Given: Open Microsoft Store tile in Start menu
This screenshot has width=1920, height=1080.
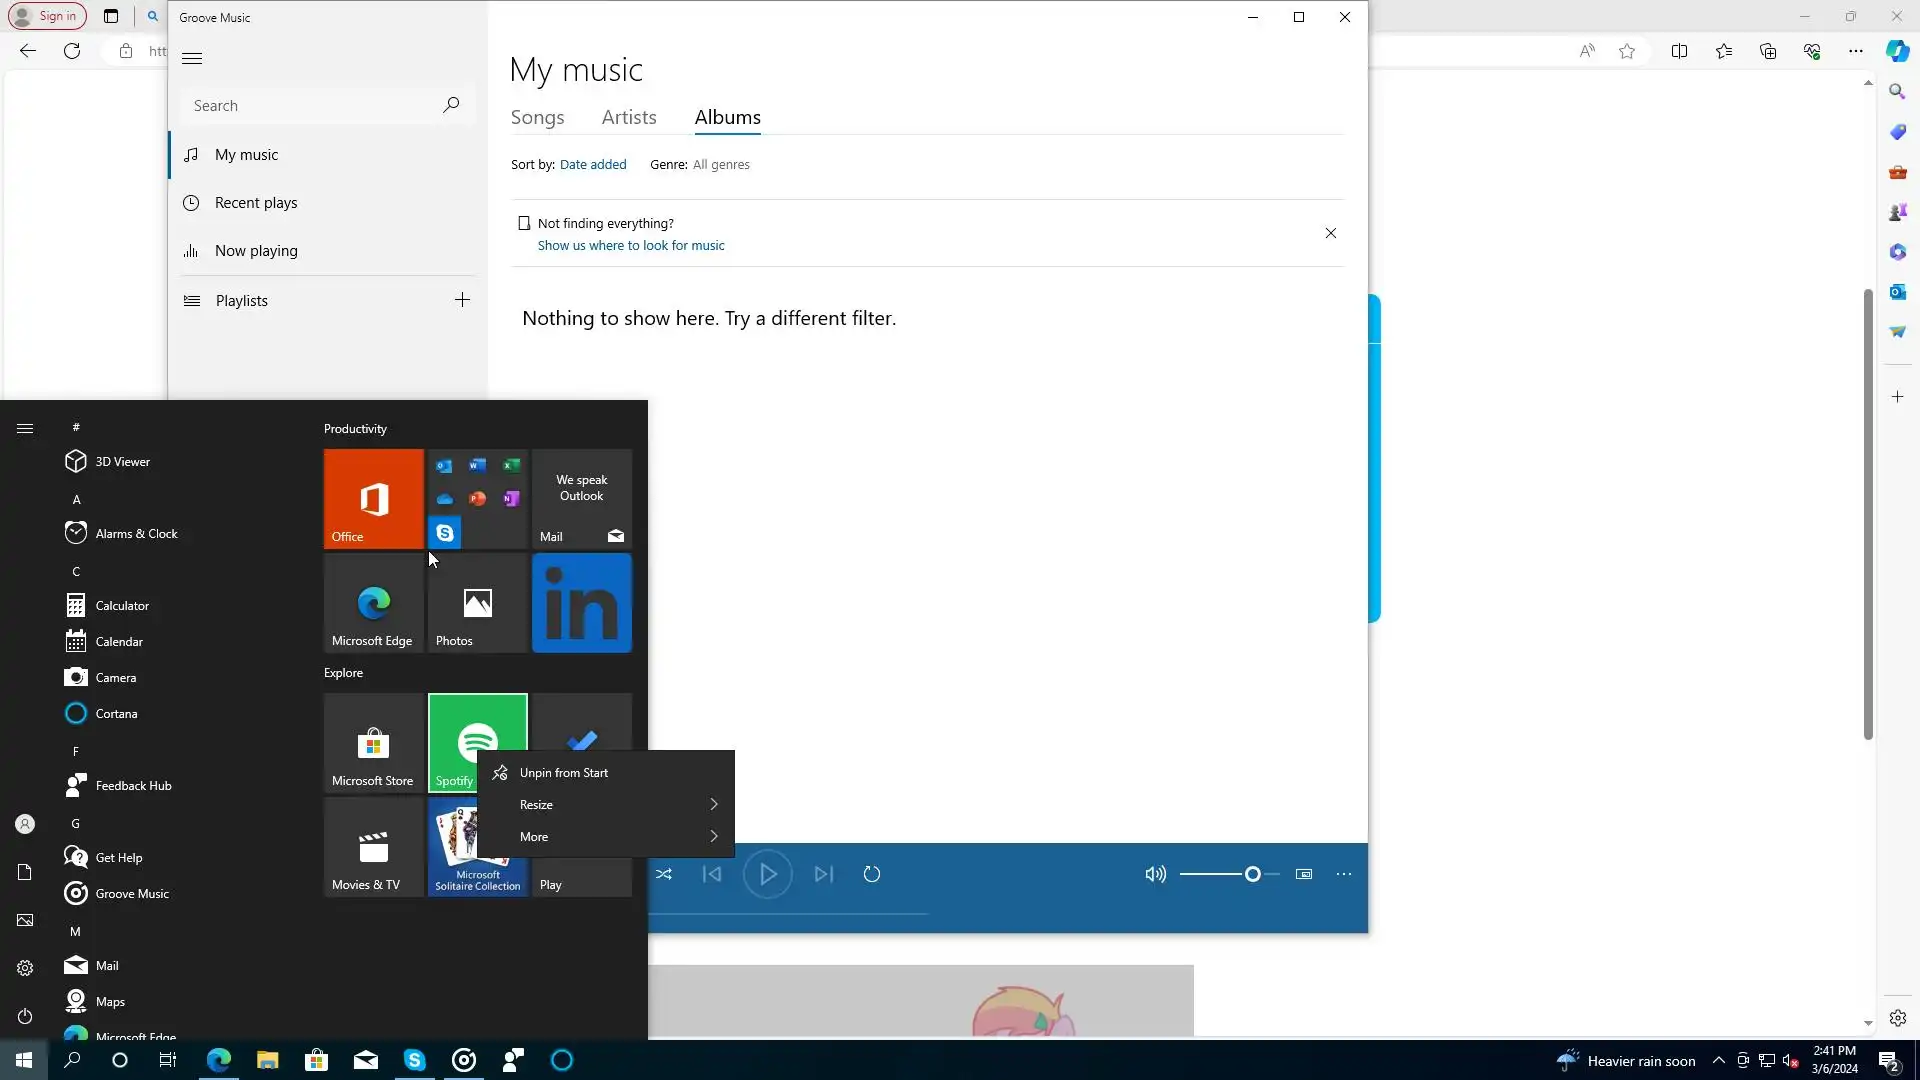Looking at the screenshot, I should coord(373,743).
